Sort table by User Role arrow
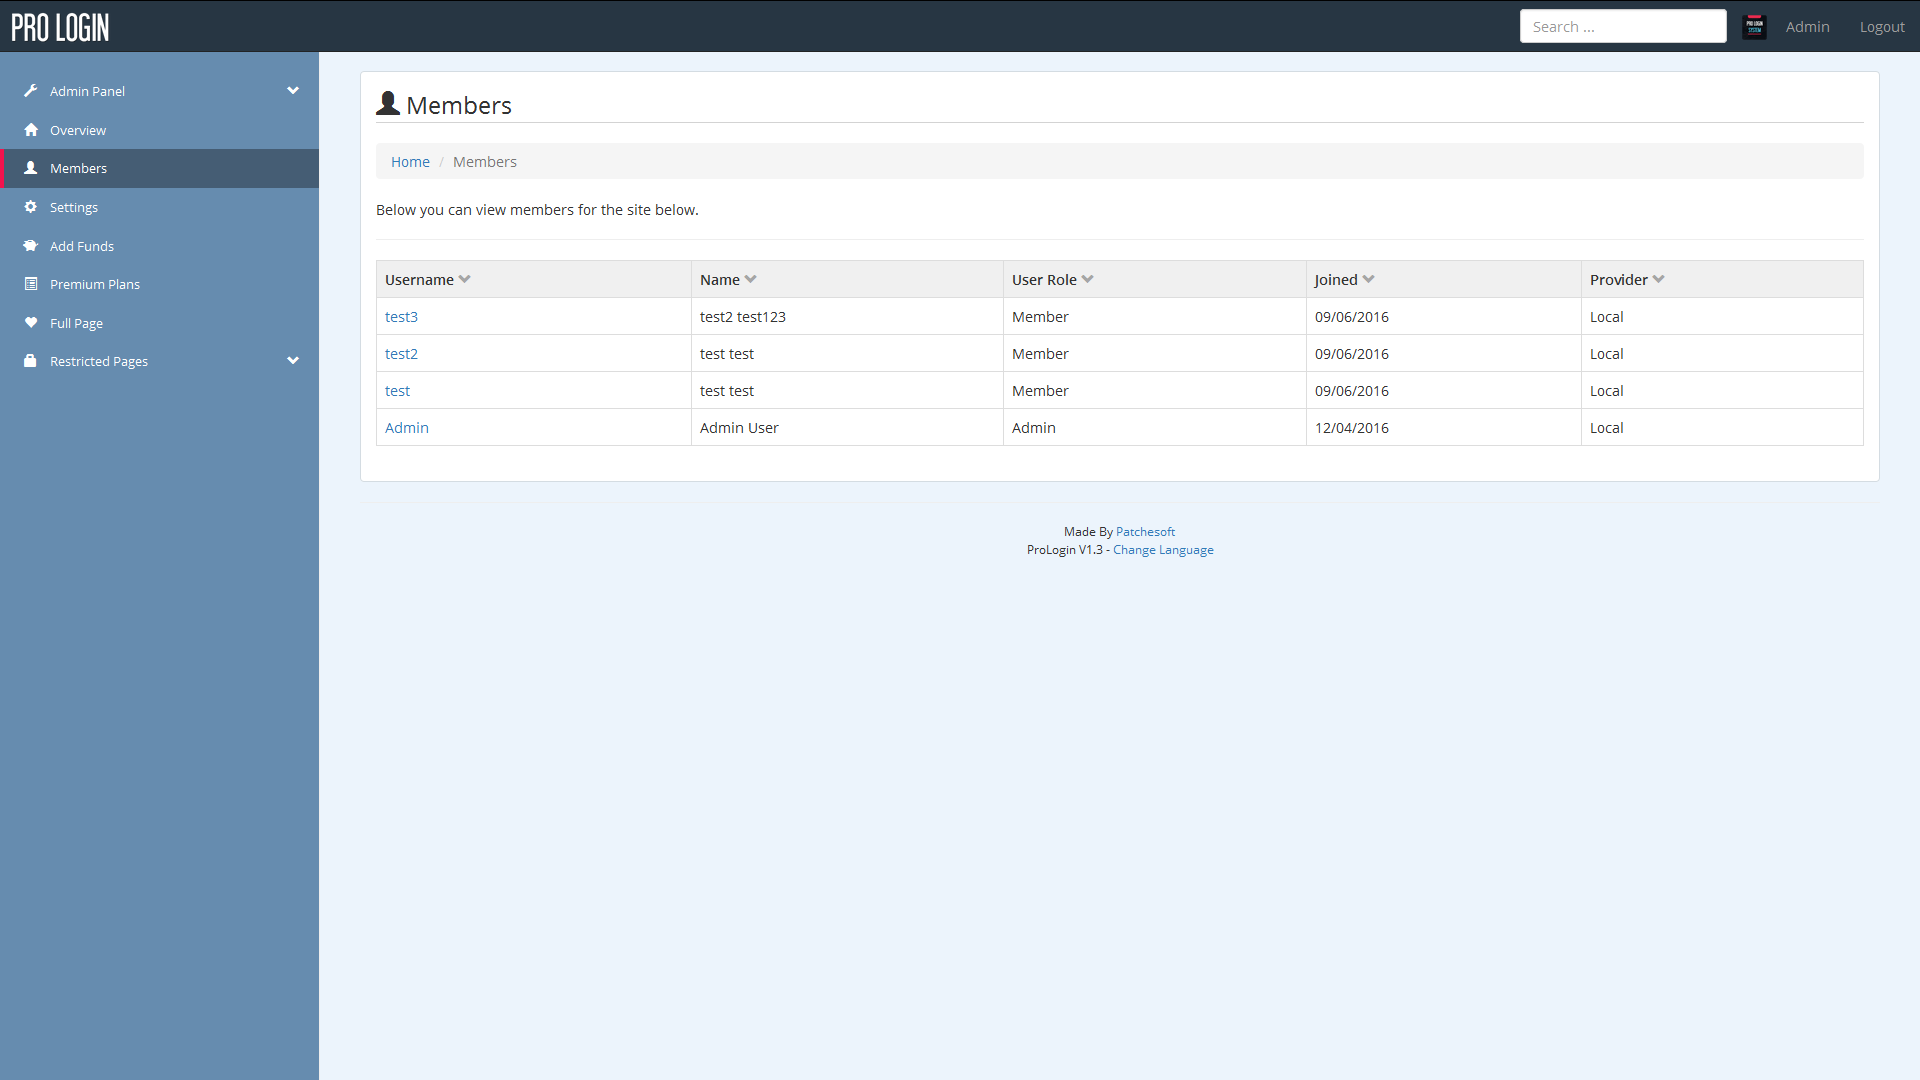The image size is (1920, 1080). pos(1087,279)
